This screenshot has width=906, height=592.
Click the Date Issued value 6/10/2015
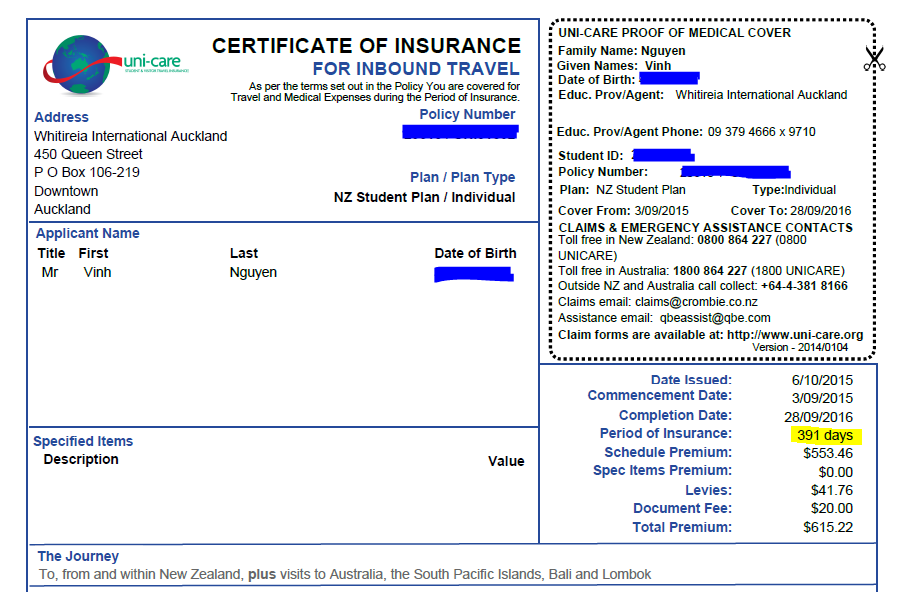coord(822,380)
